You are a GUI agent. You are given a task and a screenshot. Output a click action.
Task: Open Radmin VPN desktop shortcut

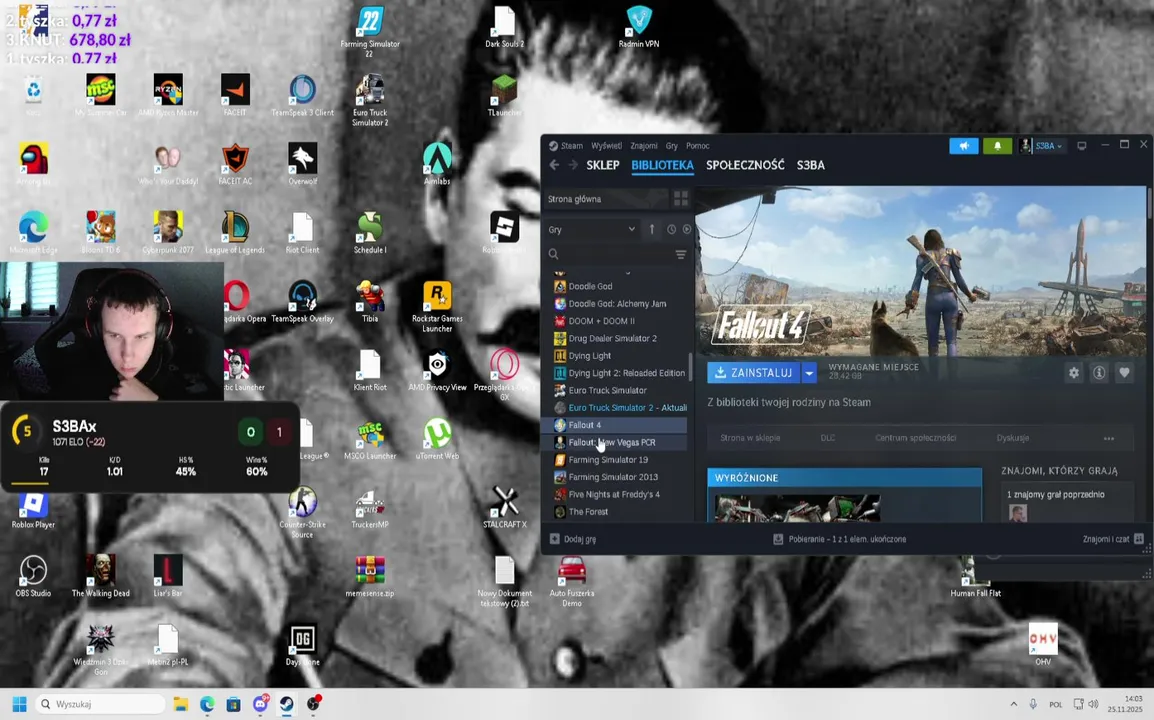(x=639, y=27)
